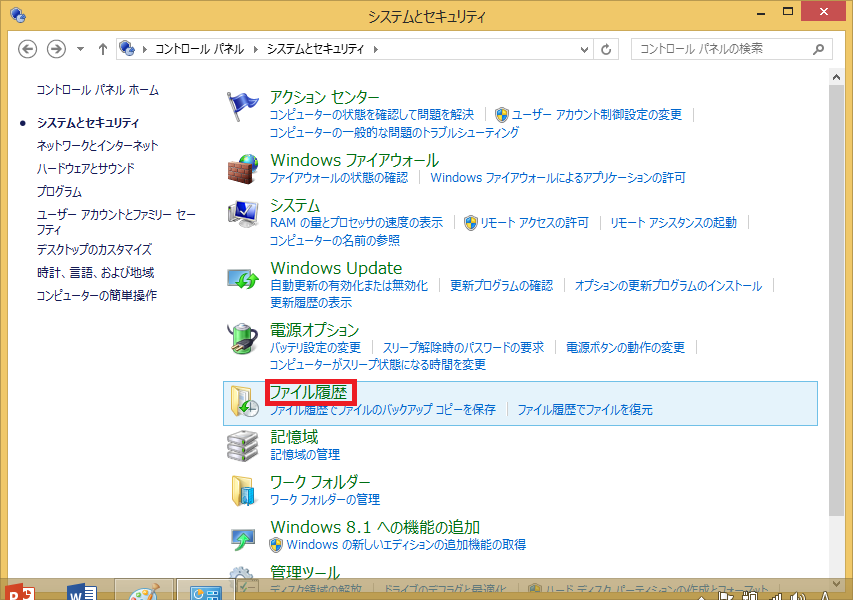
Task: Open the ファイル履歴 heading link
Action: tap(308, 392)
